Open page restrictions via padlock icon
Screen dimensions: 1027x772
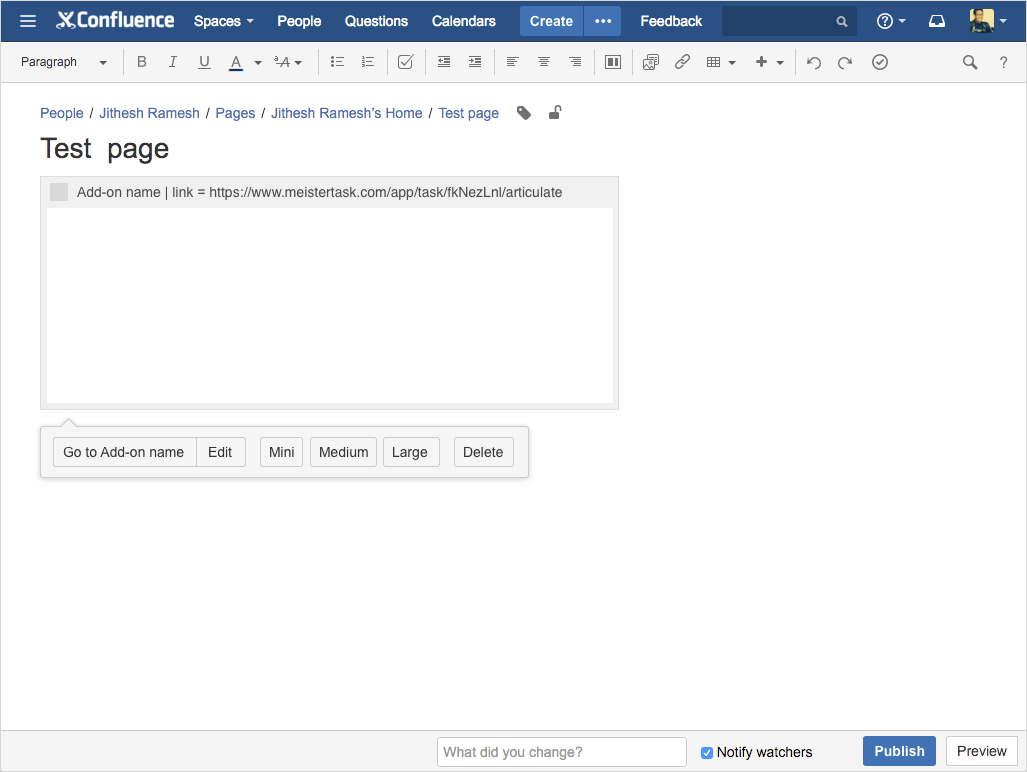click(555, 113)
